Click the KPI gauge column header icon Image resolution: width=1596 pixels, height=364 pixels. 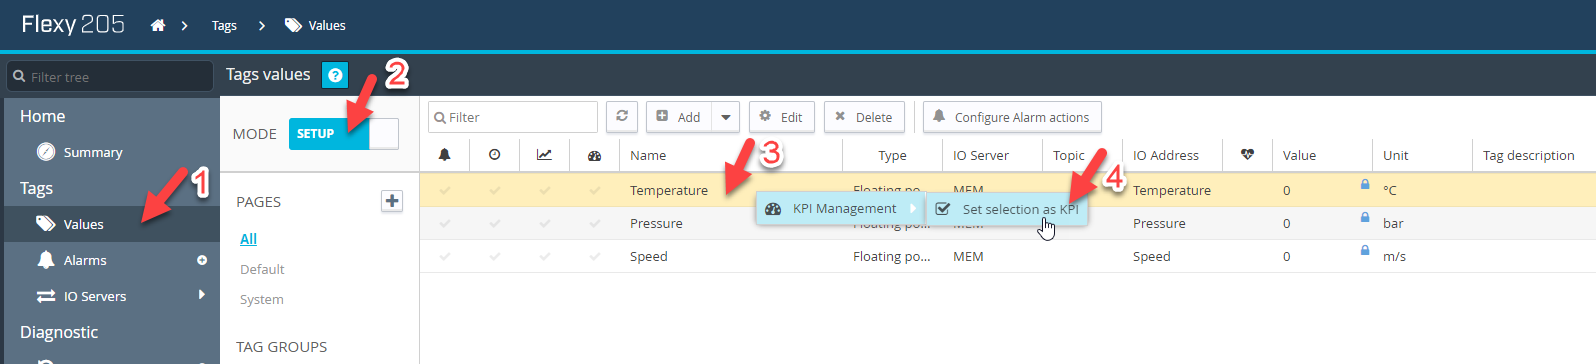point(595,156)
